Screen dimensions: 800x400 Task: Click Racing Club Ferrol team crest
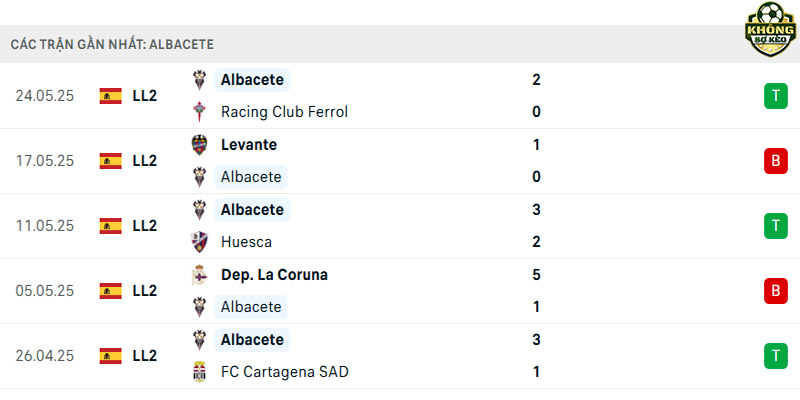[x=199, y=112]
